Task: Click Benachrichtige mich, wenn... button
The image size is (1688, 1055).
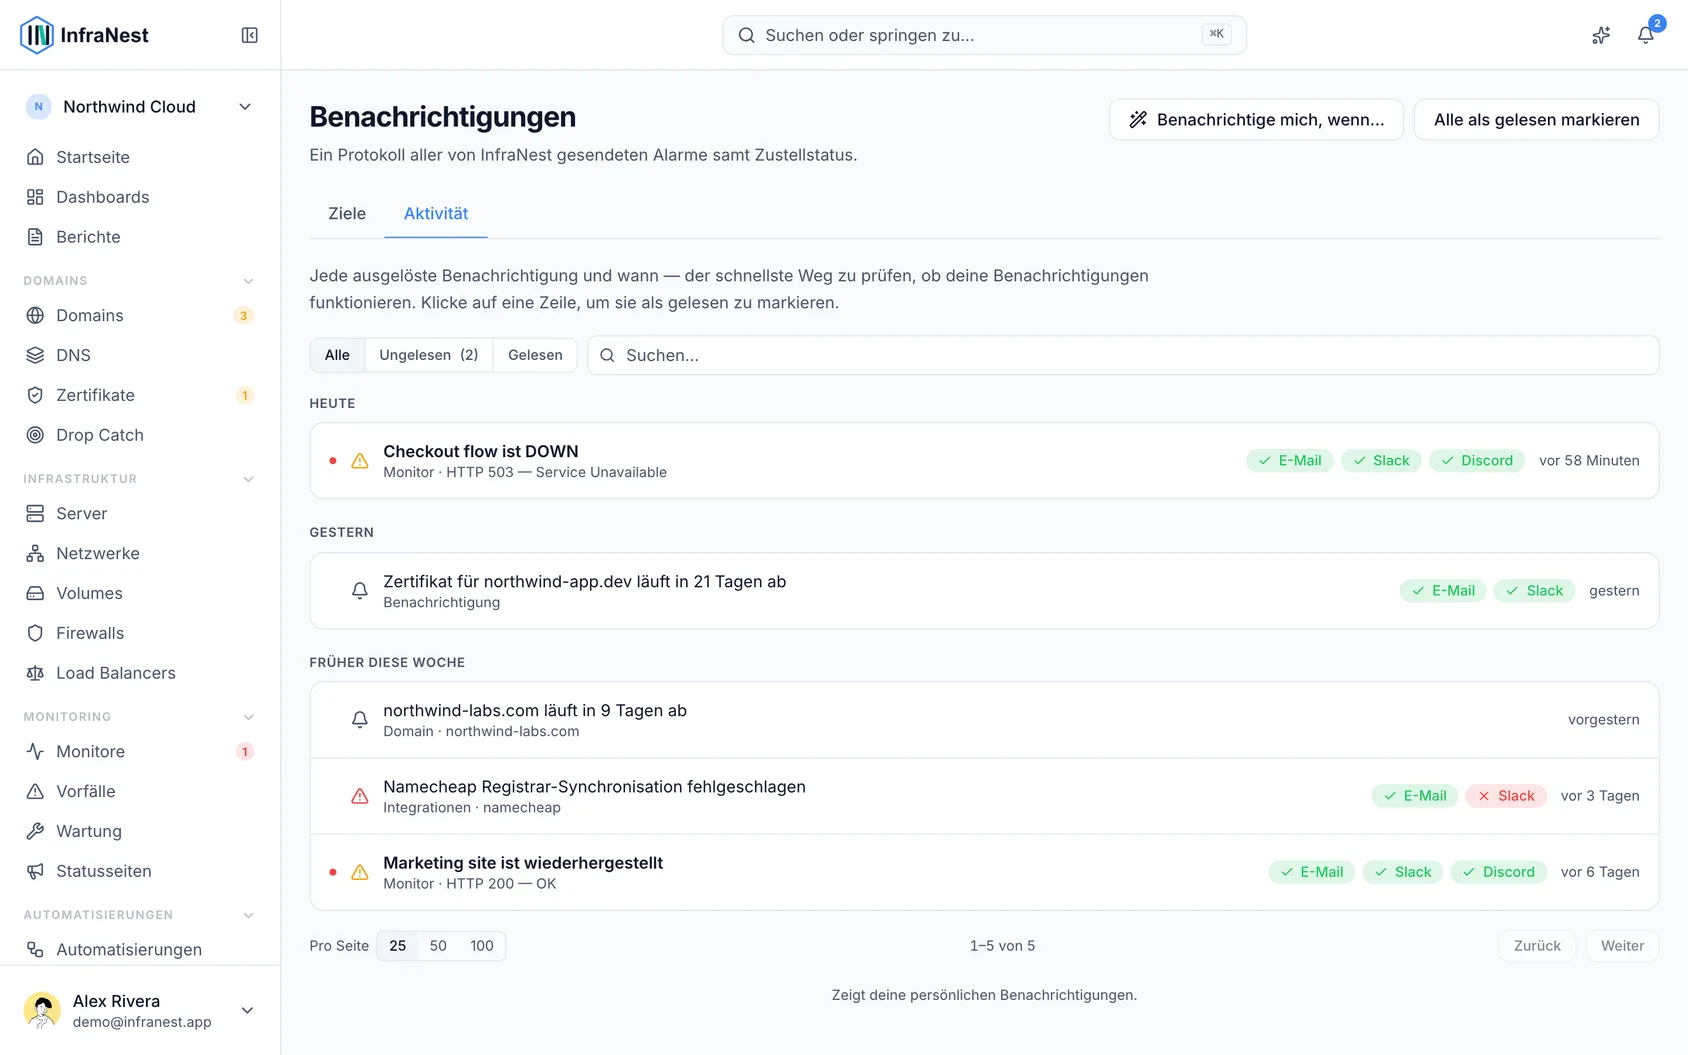Action: (x=1256, y=119)
